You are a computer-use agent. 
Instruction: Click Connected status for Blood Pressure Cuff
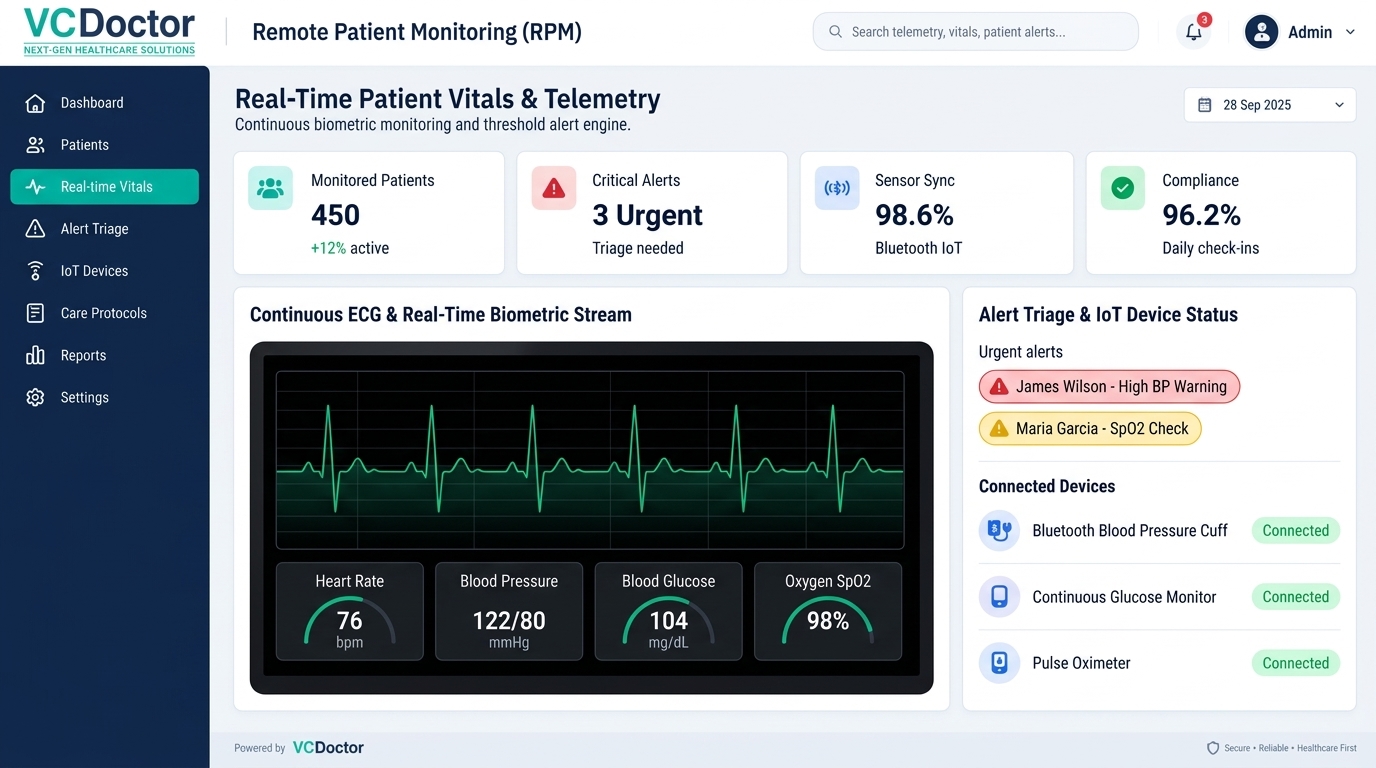(1295, 531)
